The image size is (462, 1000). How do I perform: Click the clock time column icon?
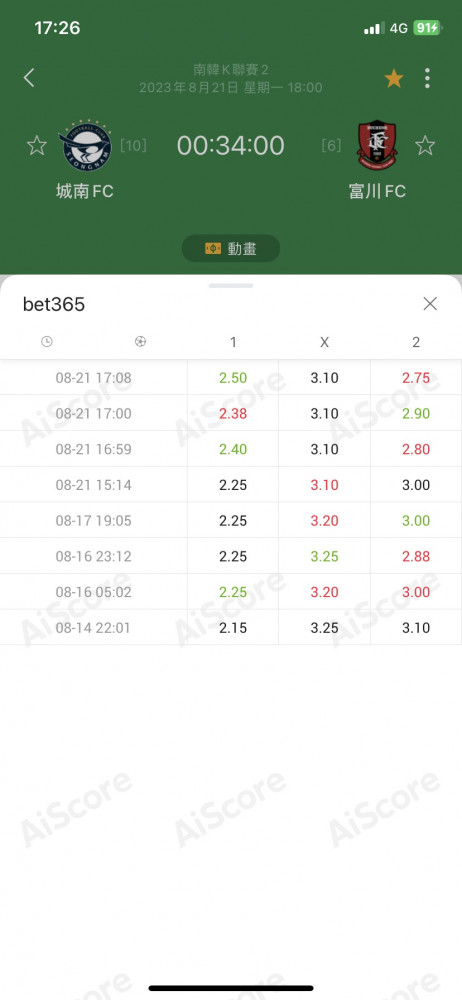tap(47, 342)
